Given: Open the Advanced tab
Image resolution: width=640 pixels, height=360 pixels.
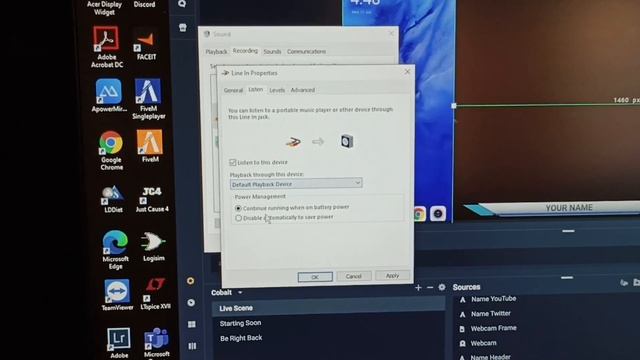Looking at the screenshot, I should [x=302, y=90].
